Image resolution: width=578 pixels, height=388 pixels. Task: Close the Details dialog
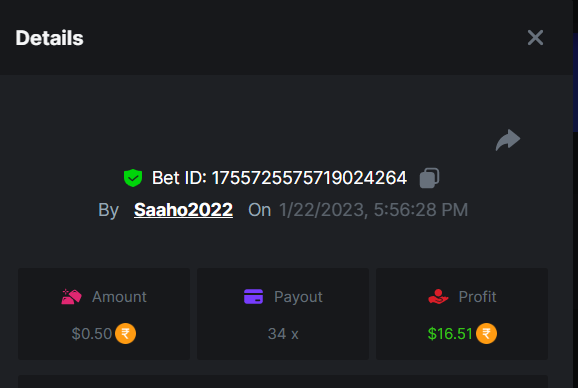(x=535, y=38)
